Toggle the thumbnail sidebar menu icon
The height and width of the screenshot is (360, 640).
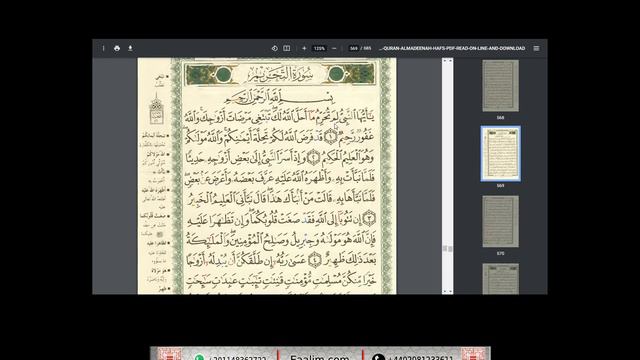(536, 48)
